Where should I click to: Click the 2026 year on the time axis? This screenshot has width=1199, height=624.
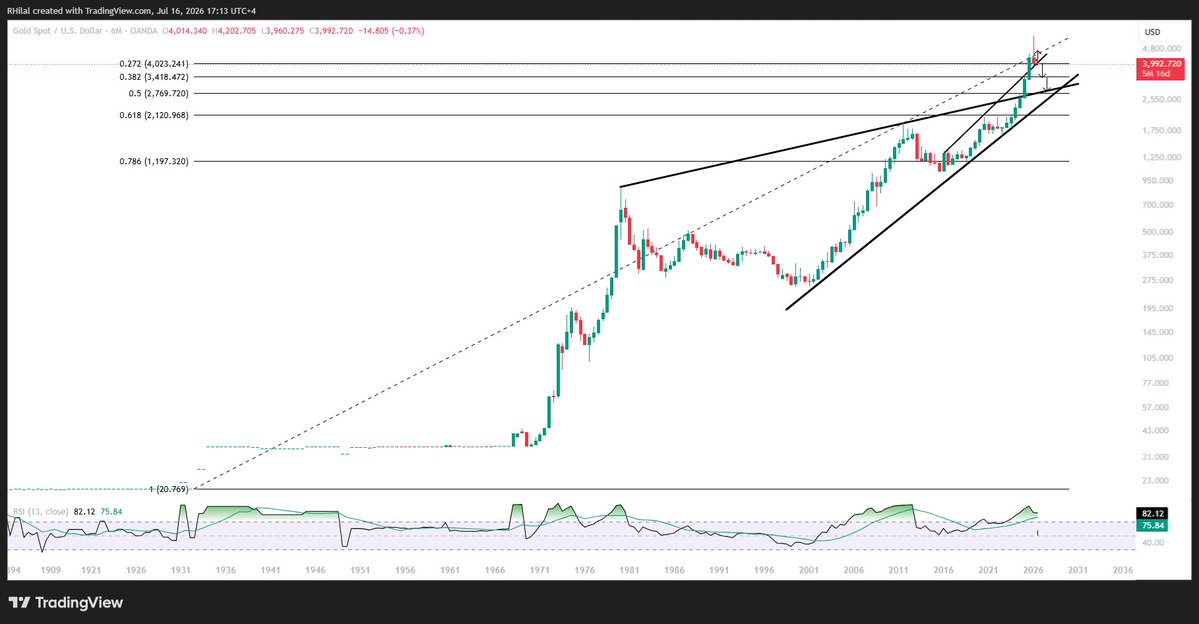pyautogui.click(x=1033, y=570)
